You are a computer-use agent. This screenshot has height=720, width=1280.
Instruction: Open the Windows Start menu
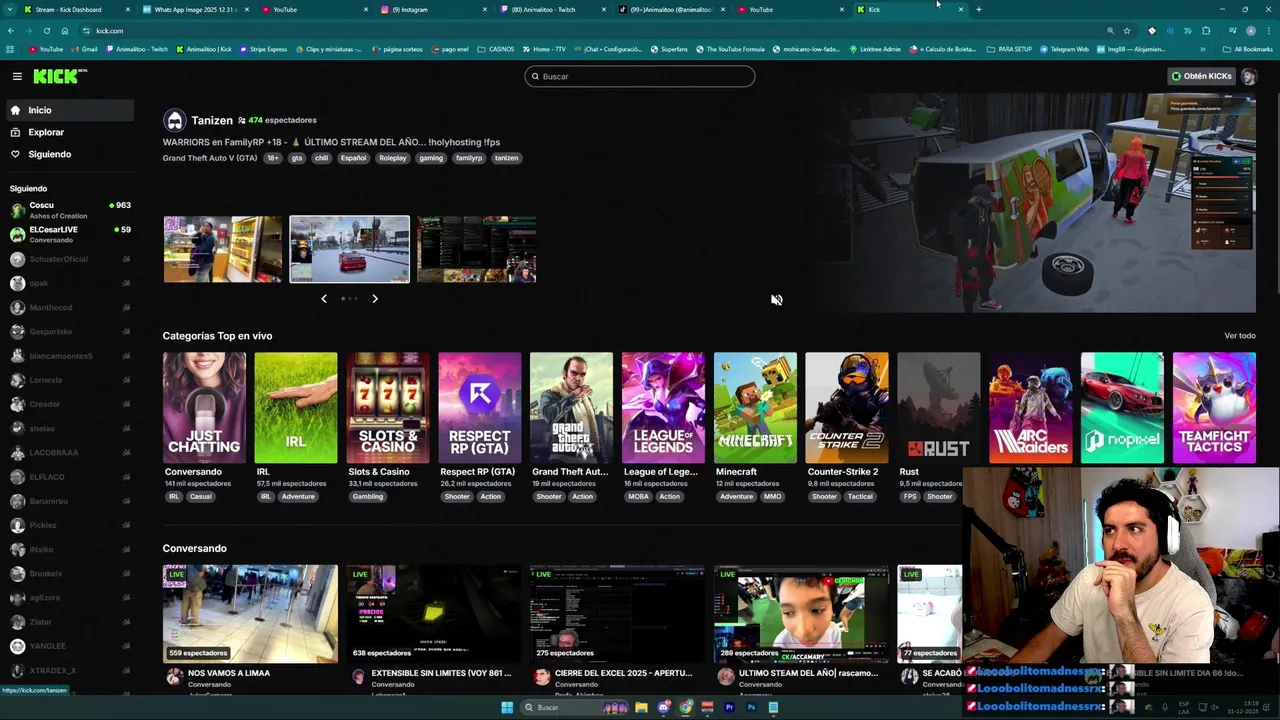507,708
